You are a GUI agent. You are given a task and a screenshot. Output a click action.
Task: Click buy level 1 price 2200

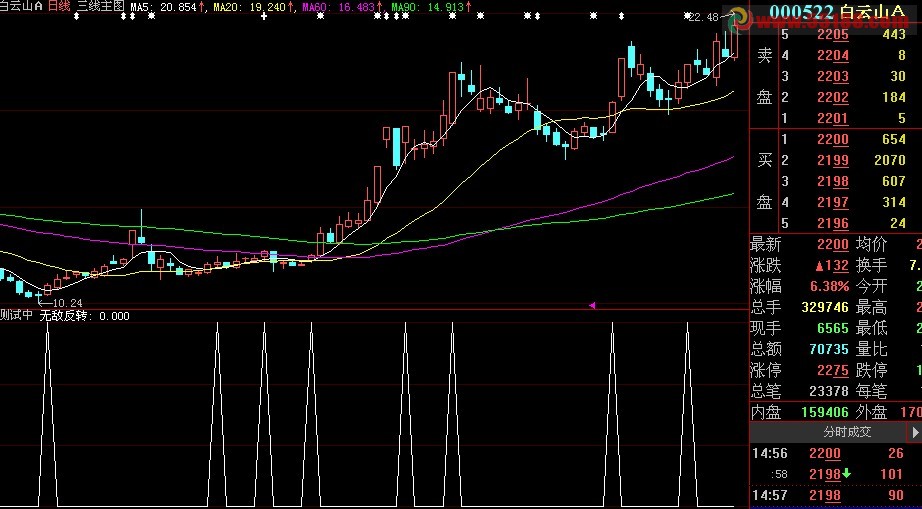833,140
